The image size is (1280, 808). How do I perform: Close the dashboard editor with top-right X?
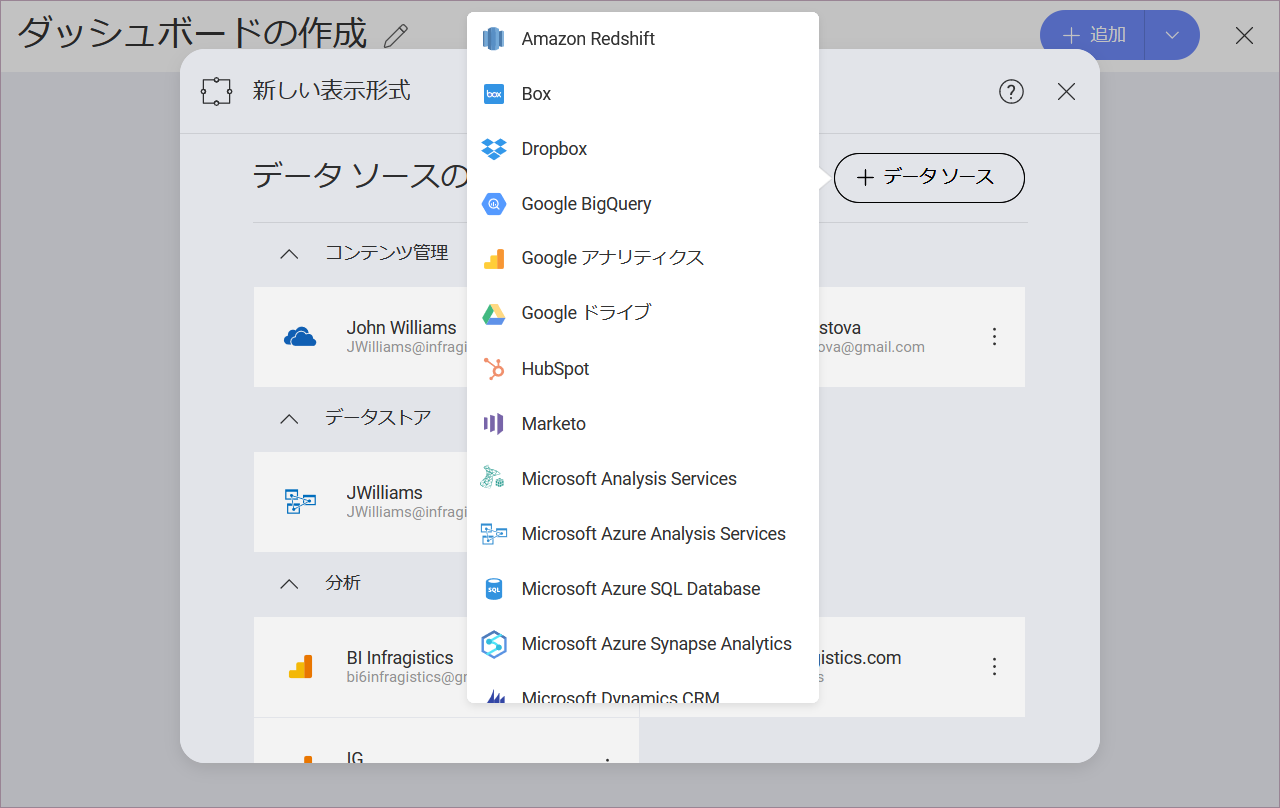click(x=1244, y=36)
